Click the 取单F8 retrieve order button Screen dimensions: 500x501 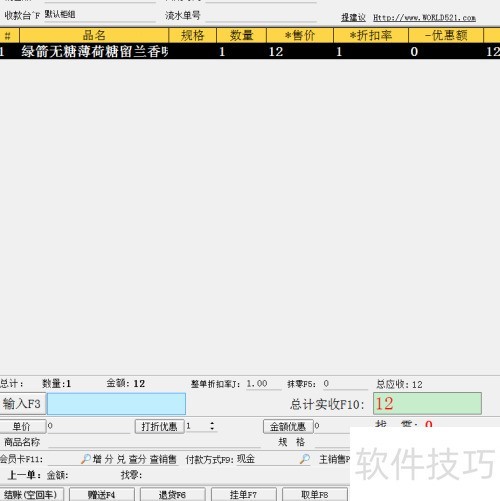pyautogui.click(x=315, y=494)
